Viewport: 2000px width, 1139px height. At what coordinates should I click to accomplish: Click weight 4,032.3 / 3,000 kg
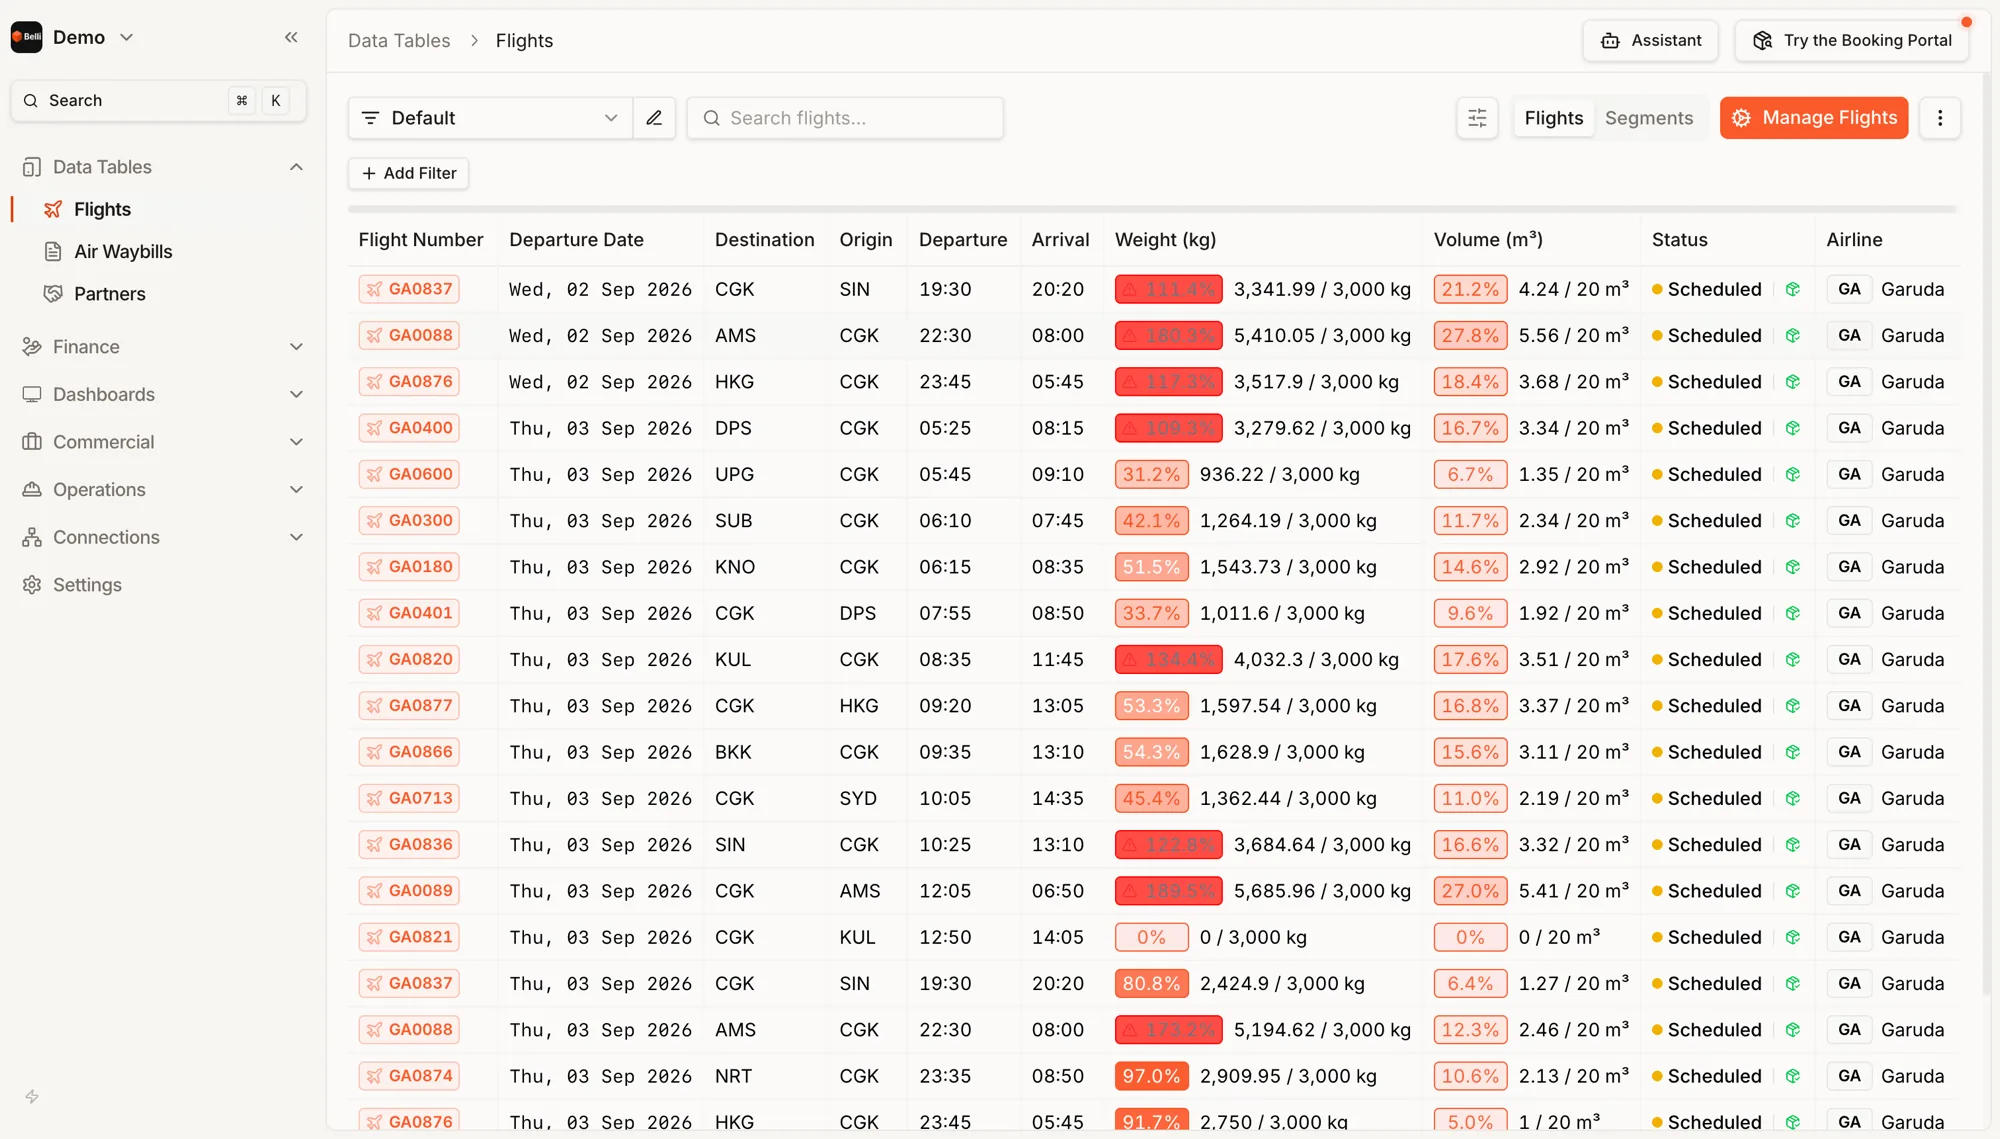[x=1316, y=660]
